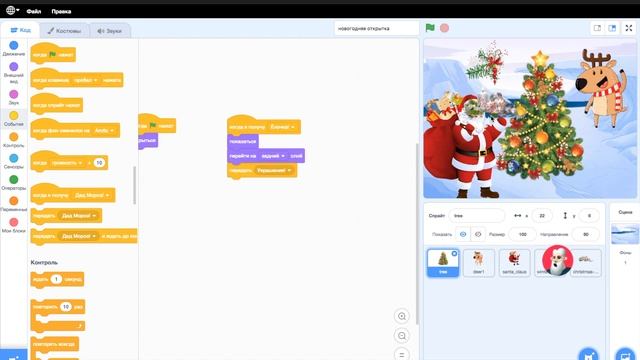Enter full screen stage mode
The width and height of the screenshot is (640, 360).
coord(629,28)
